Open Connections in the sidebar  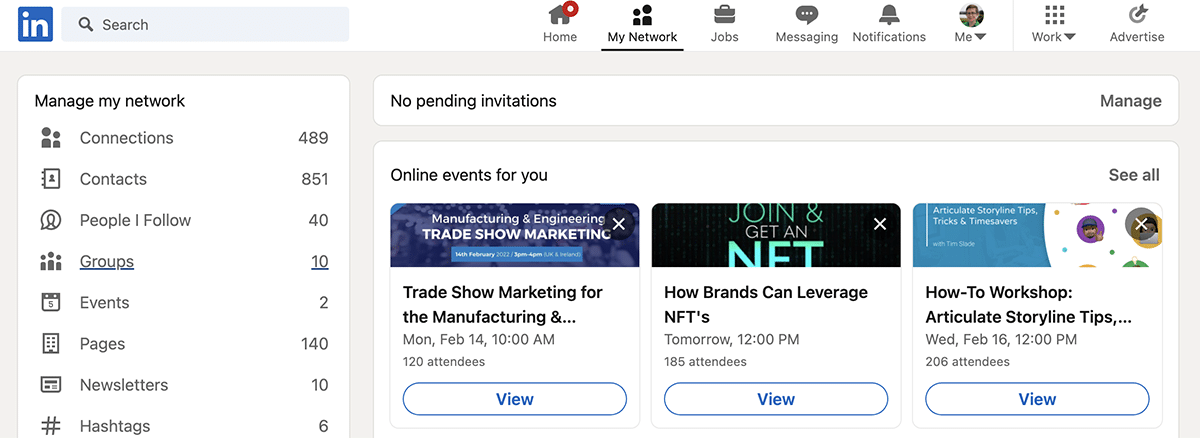[126, 138]
